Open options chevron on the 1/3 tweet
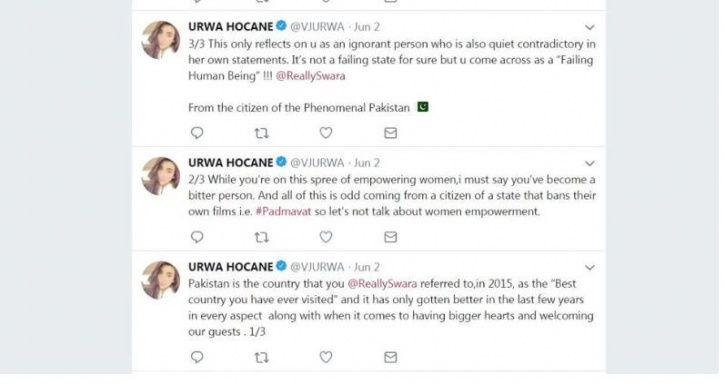The height and width of the screenshot is (384, 725). [590, 268]
